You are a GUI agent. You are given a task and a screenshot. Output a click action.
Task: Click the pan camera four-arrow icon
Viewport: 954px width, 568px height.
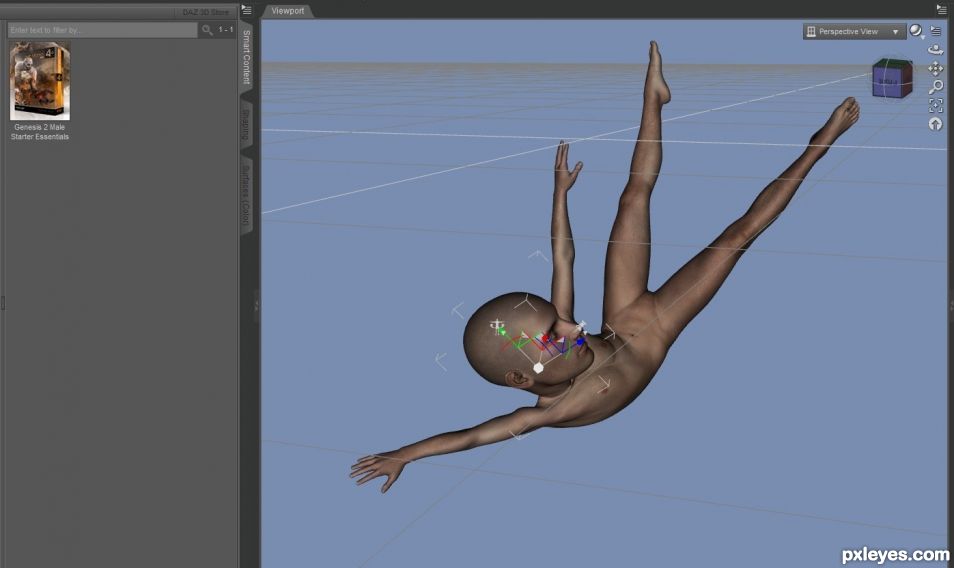click(935, 69)
